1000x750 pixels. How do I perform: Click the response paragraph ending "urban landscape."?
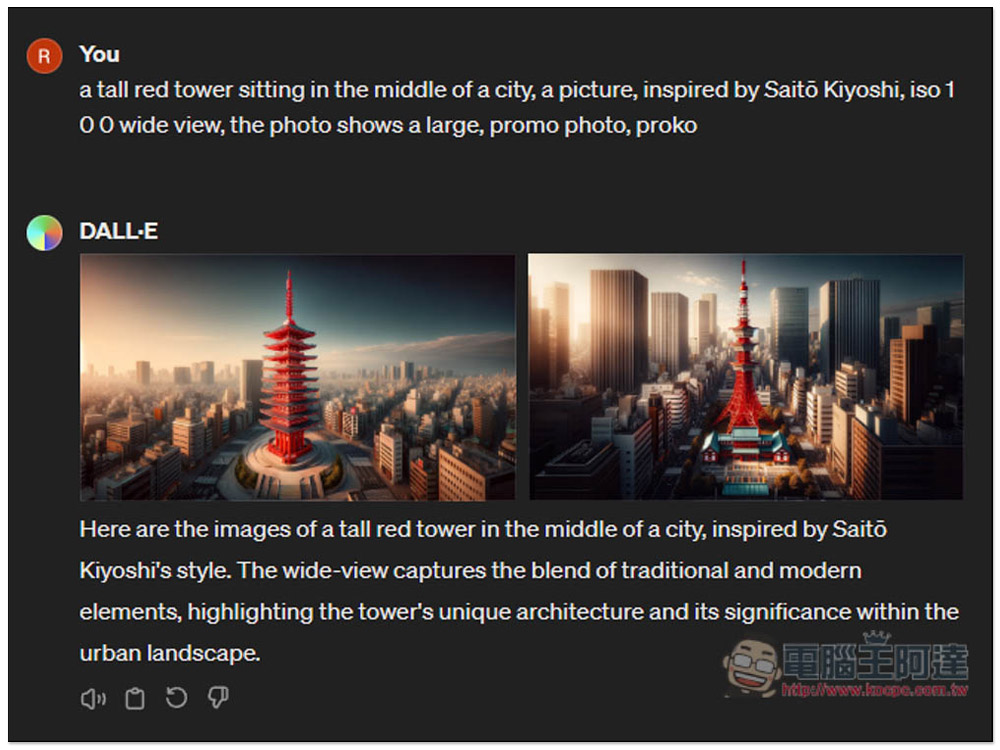[x=519, y=591]
